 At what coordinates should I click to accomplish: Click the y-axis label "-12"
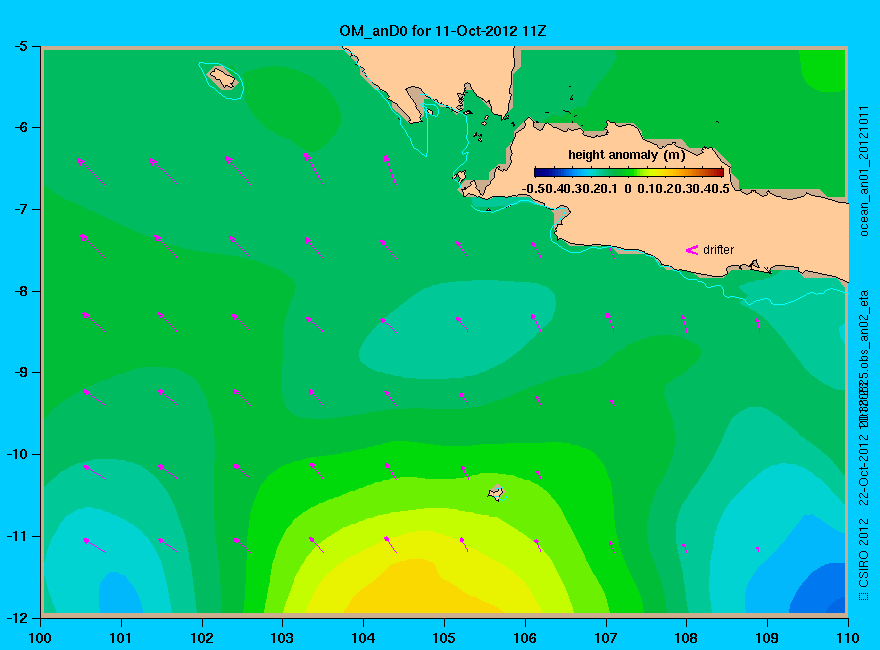[17, 618]
